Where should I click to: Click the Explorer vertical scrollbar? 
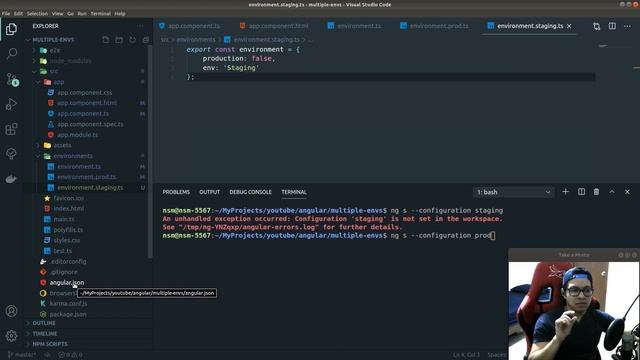(x=150, y=151)
